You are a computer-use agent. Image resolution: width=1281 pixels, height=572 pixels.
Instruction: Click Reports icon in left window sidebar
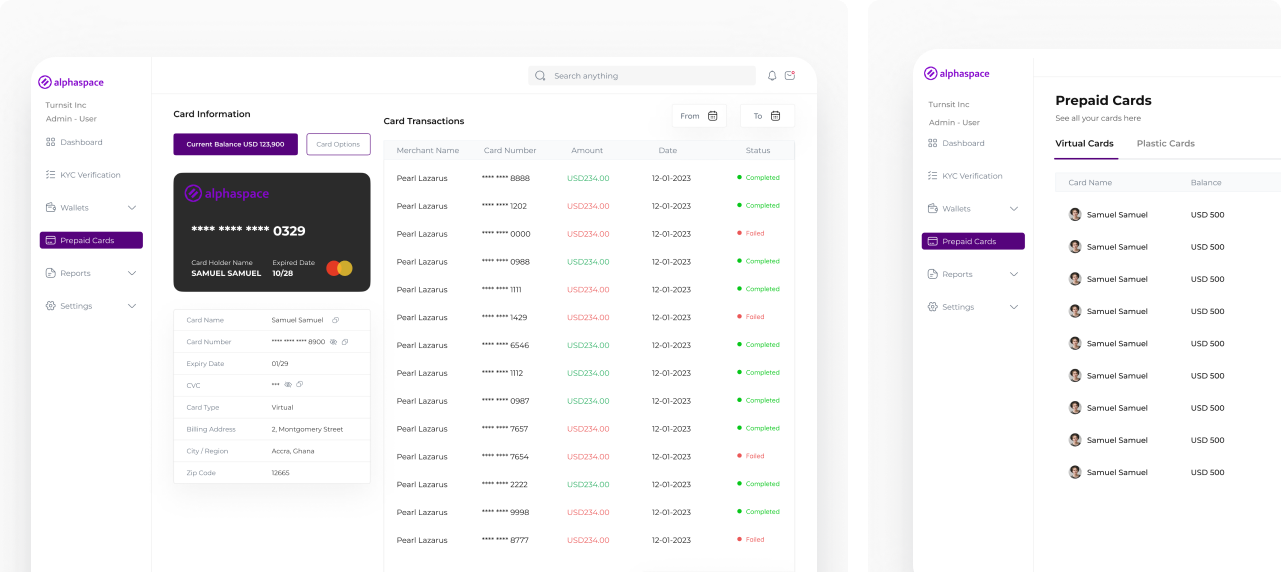click(51, 273)
